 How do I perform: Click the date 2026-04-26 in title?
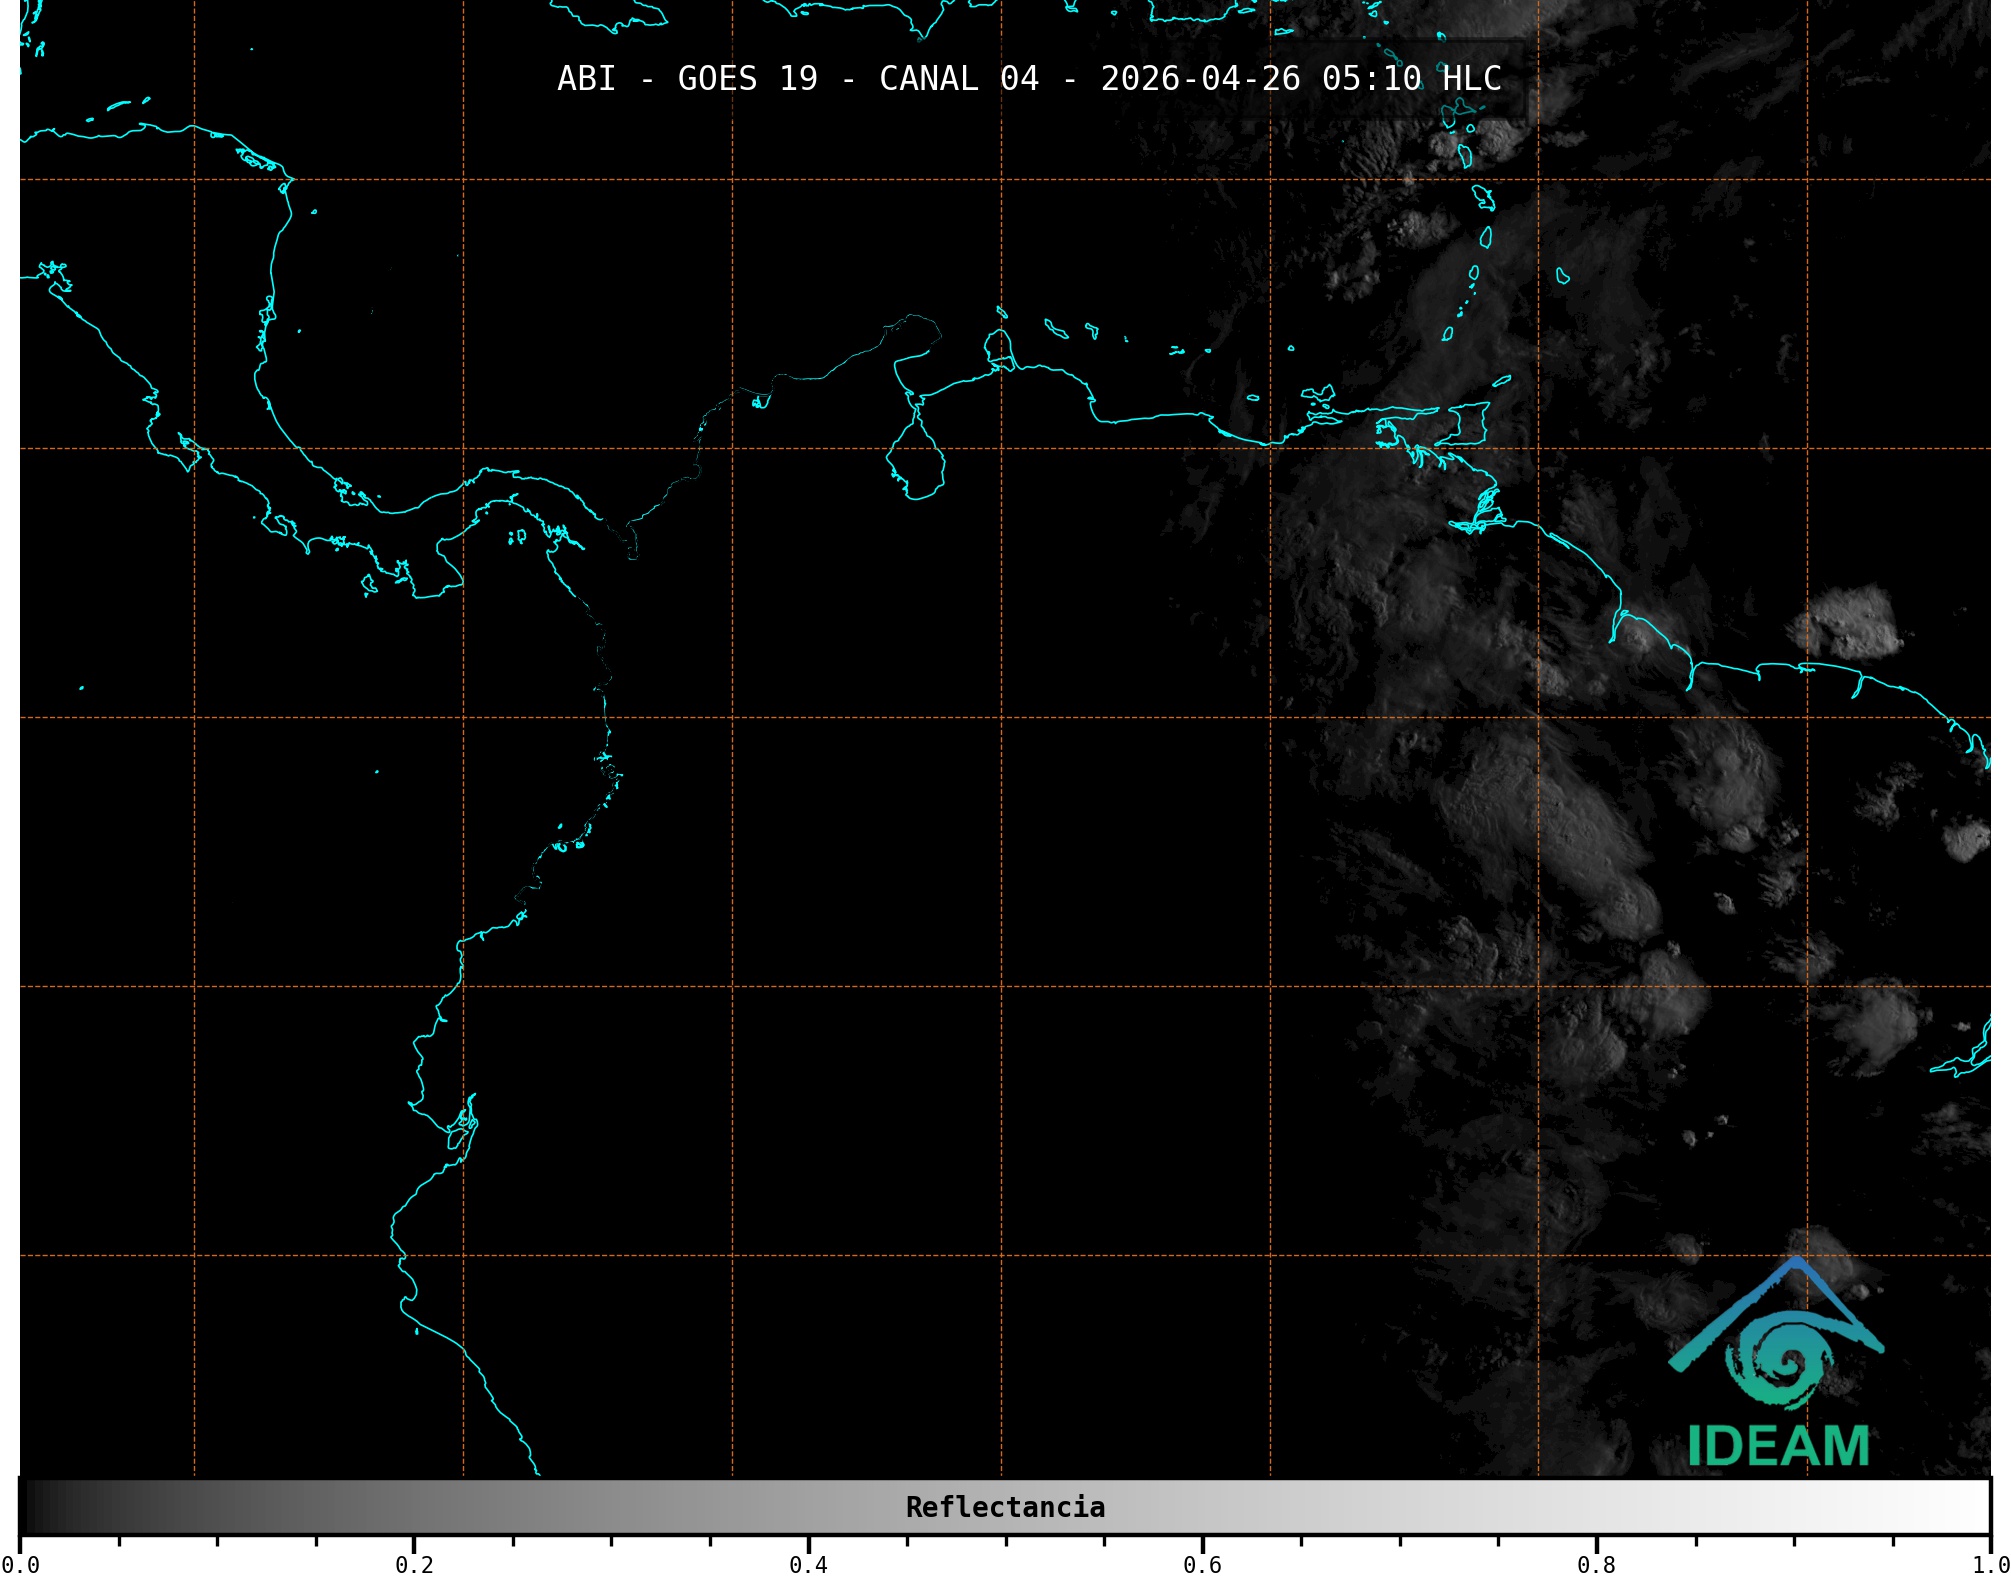pos(1200,78)
